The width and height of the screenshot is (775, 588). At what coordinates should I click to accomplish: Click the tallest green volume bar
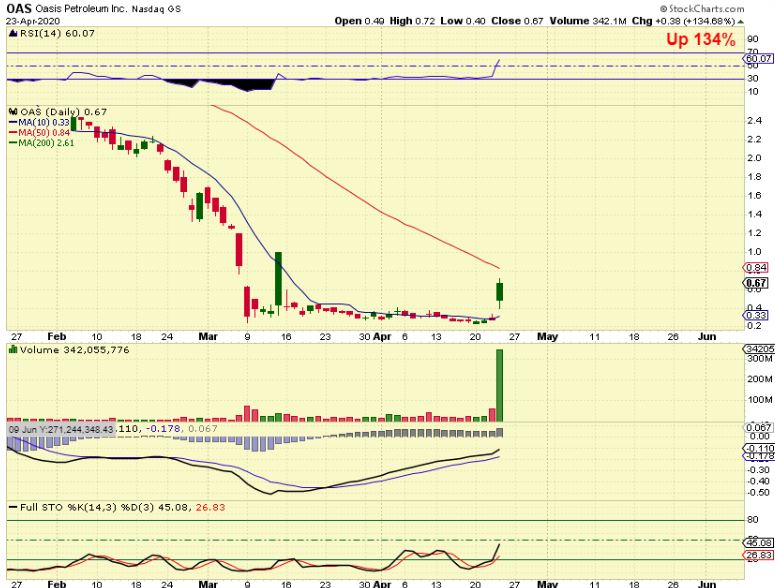500,385
